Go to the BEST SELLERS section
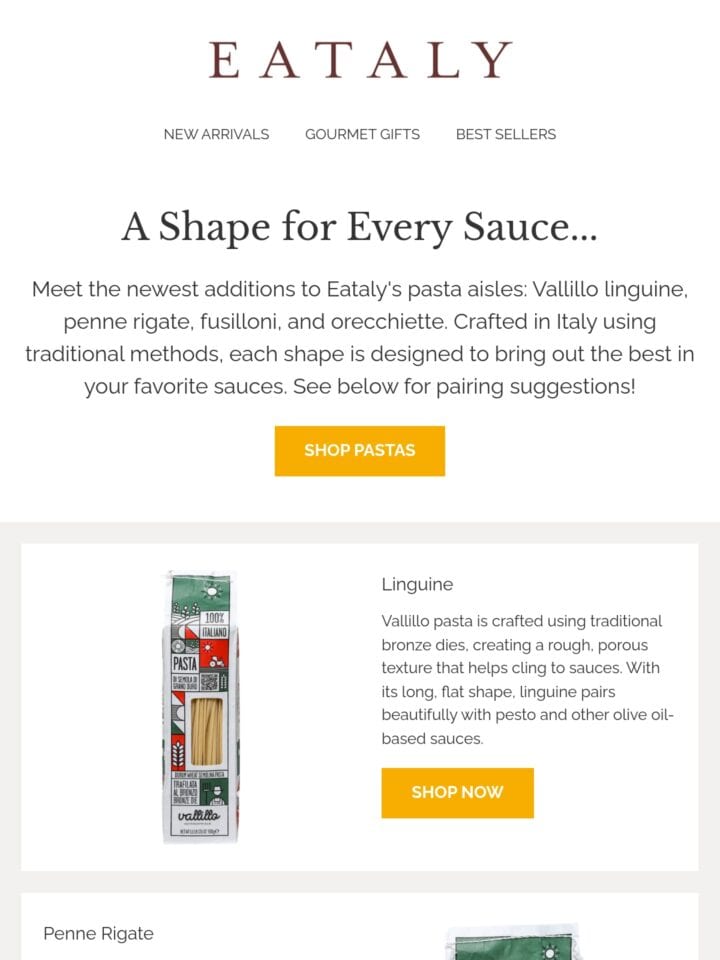720x960 pixels. pos(506,134)
